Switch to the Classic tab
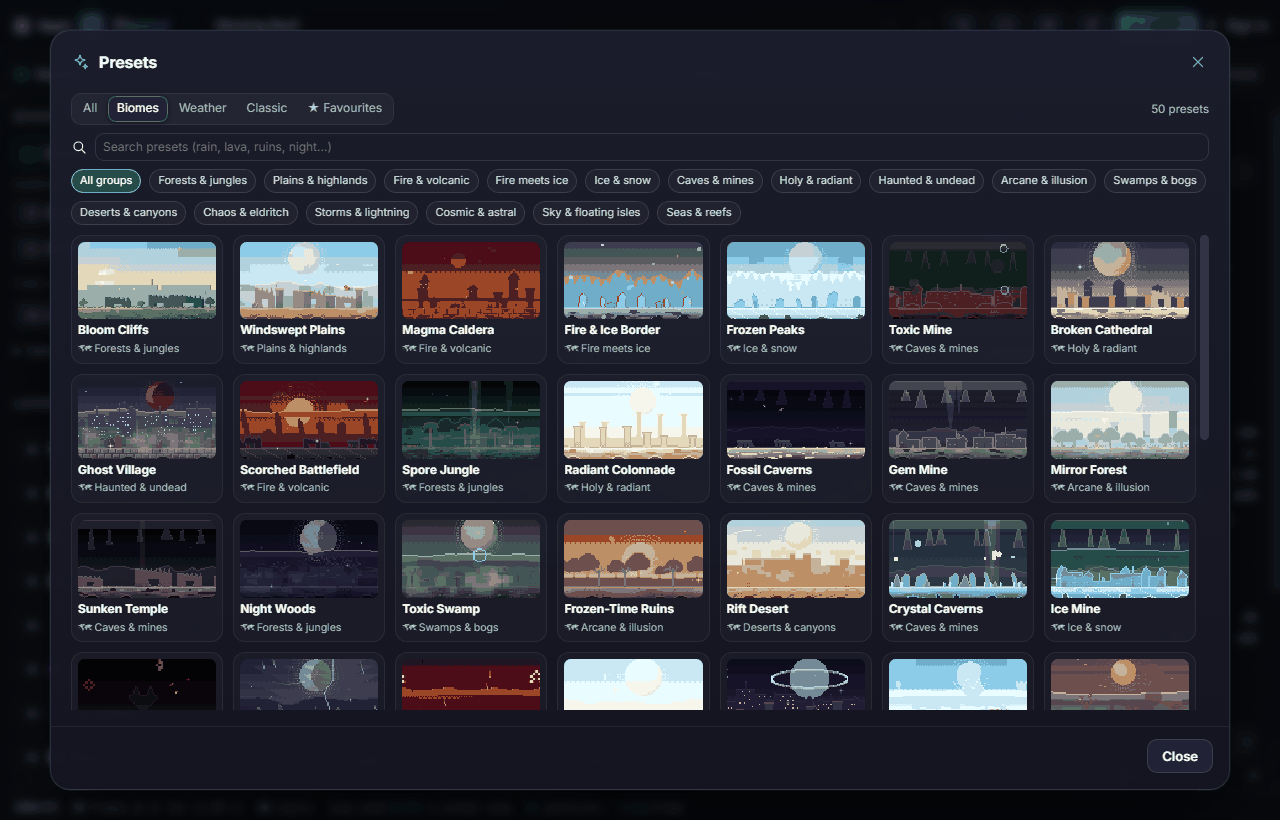Image resolution: width=1280 pixels, height=820 pixels. (x=267, y=108)
